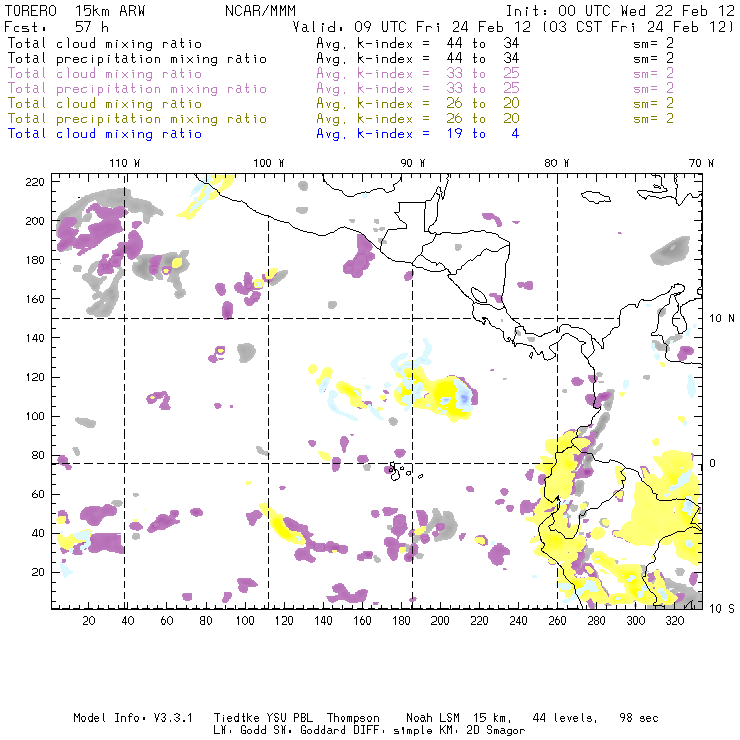
Task: Select the 'Fcst: 57 h' forecast hour text
Action: tap(56, 27)
